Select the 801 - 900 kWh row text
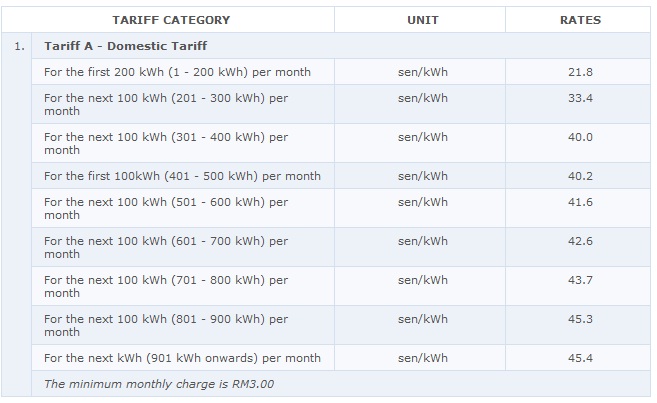Viewport: 657px width, 403px height. point(166,325)
